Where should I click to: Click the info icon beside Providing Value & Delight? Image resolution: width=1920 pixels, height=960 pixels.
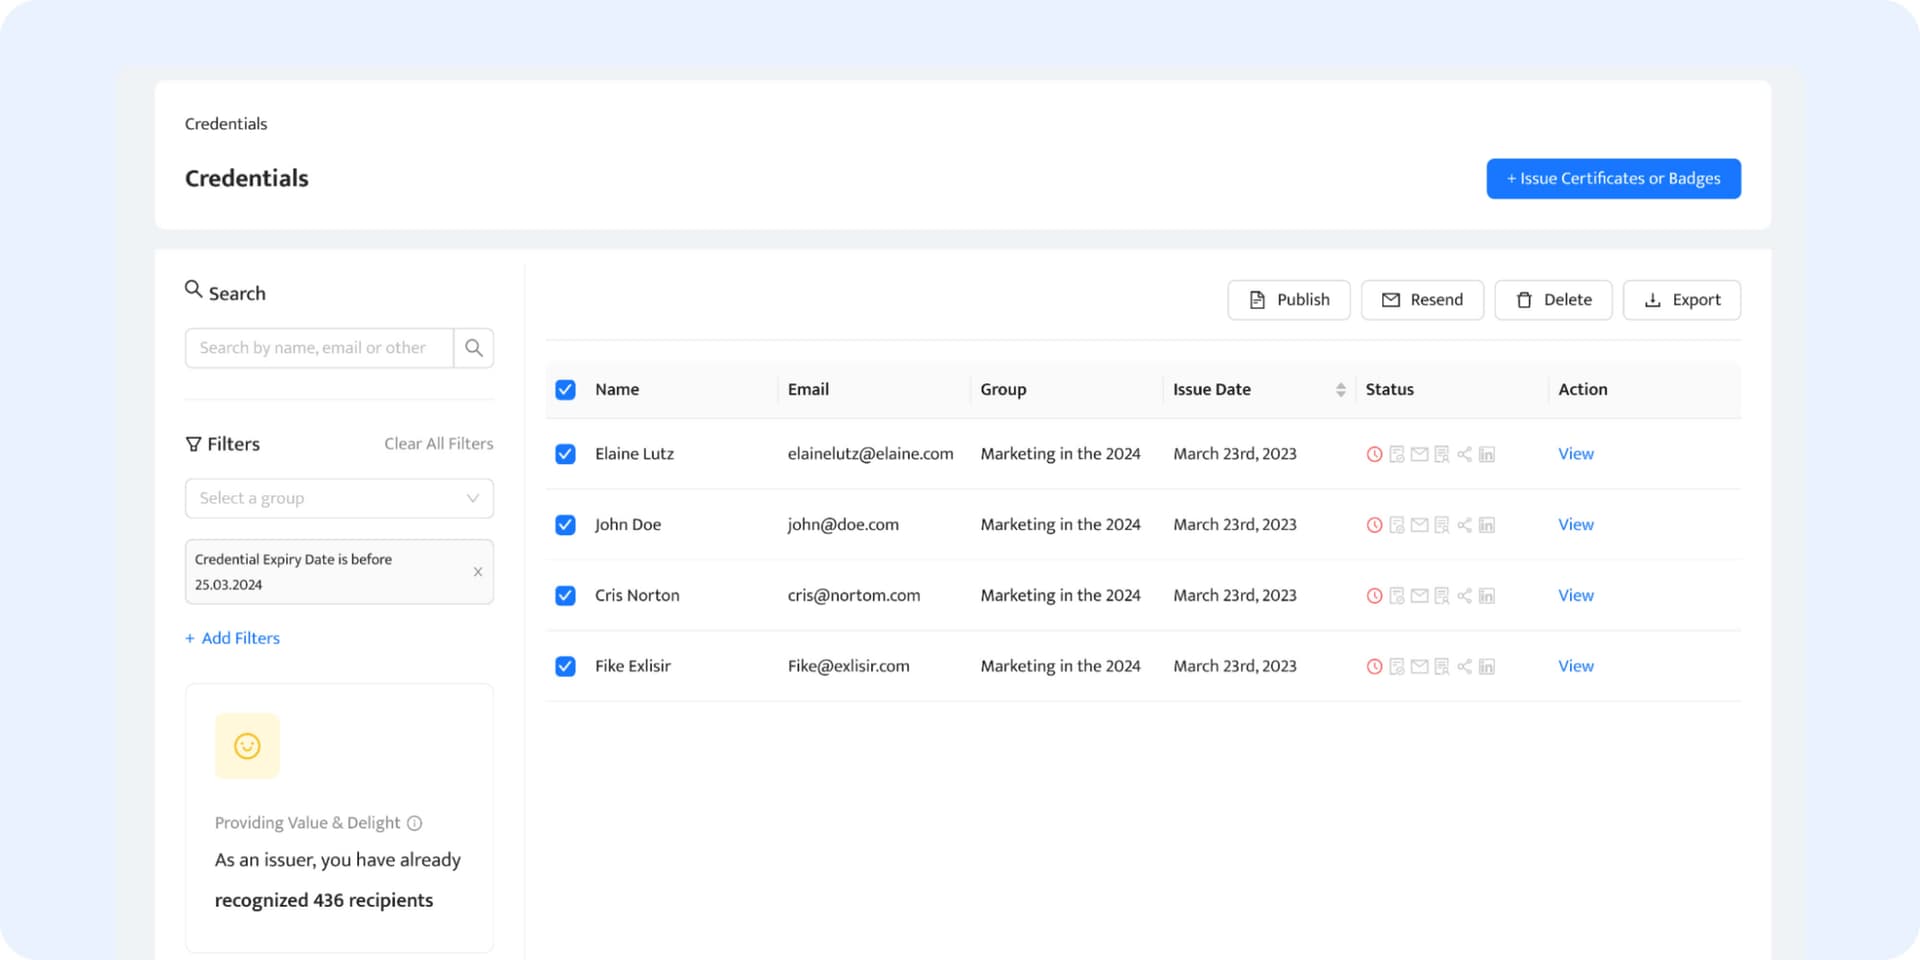(415, 823)
